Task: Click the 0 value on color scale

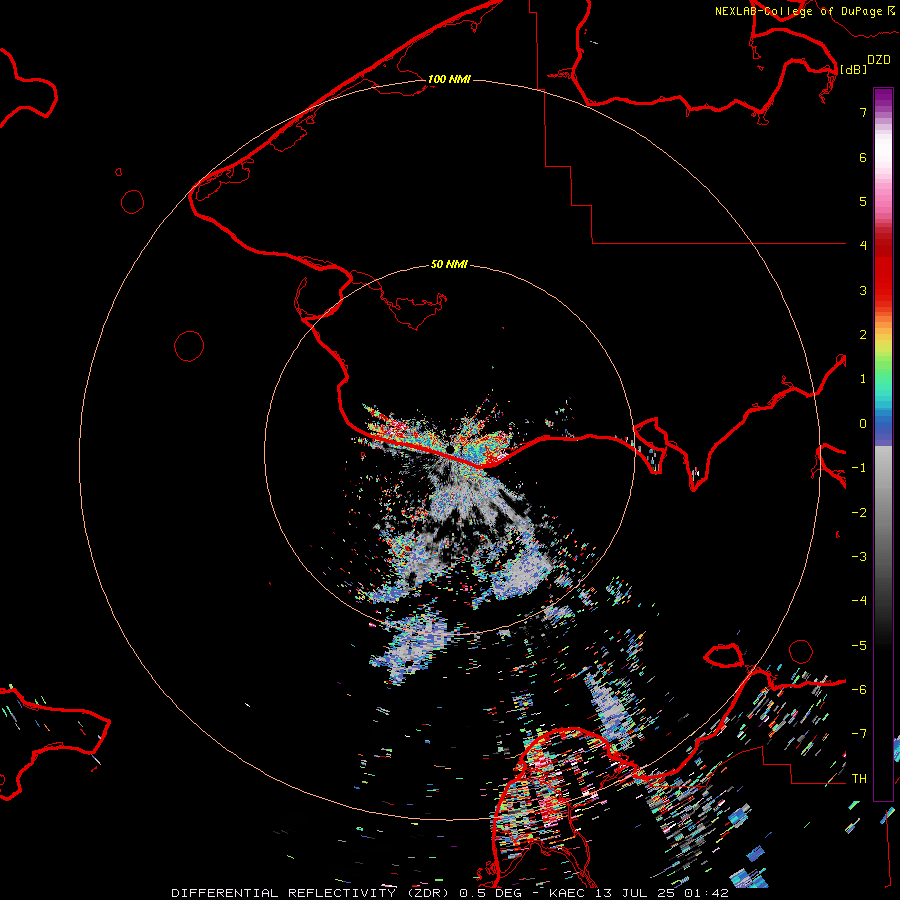Action: pyautogui.click(x=863, y=424)
